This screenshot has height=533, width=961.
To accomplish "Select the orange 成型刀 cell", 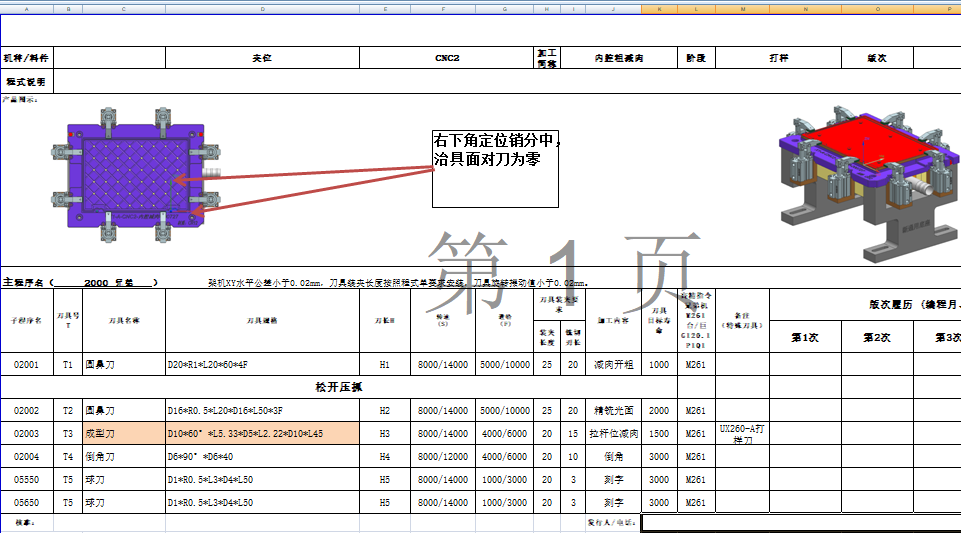I will point(124,433).
